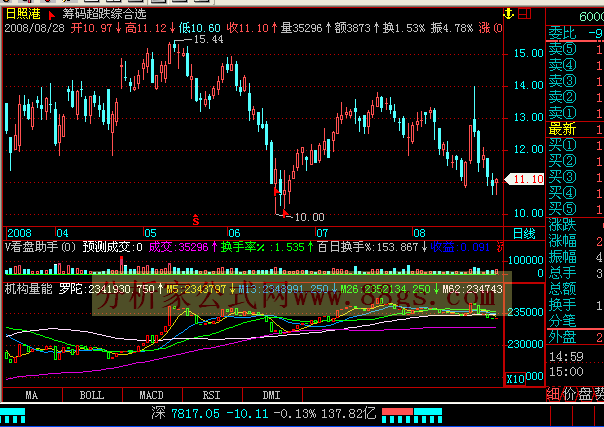Switch to the DMI indicator tab
Viewport: 604px width, 427px height.
tap(272, 395)
